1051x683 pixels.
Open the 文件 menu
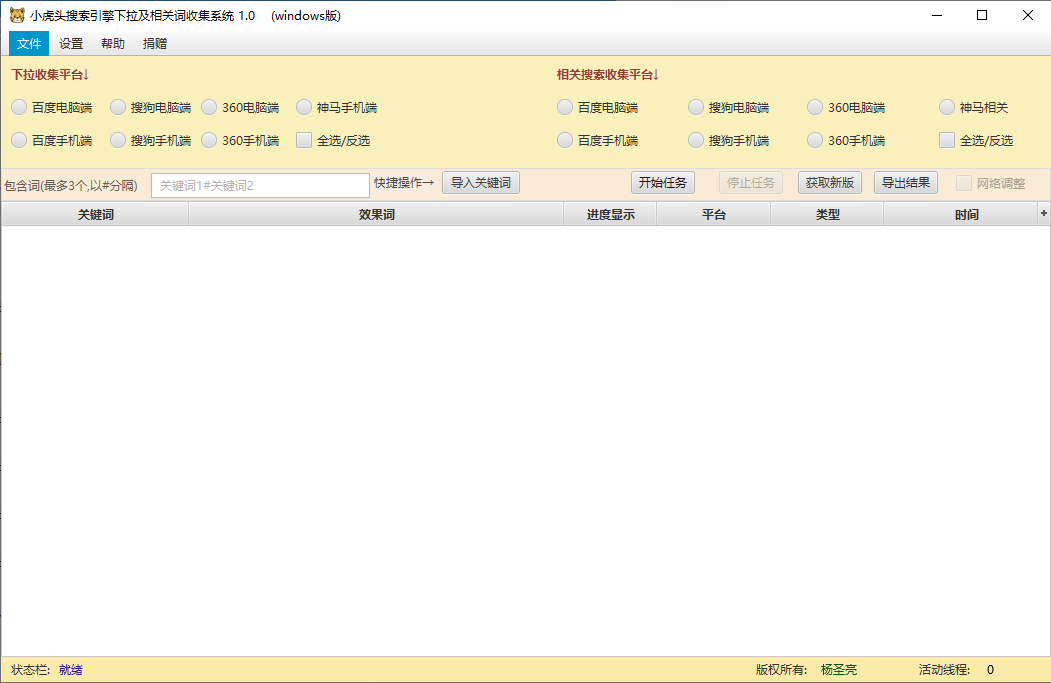[29, 44]
